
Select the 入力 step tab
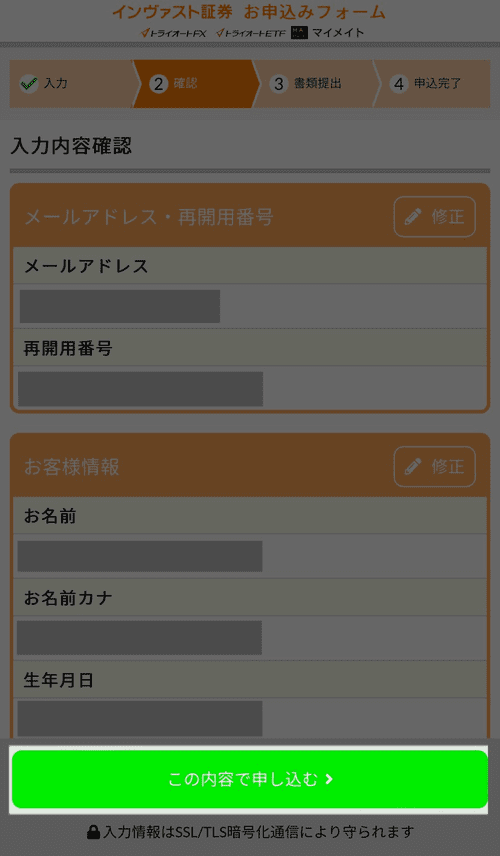pyautogui.click(x=72, y=84)
